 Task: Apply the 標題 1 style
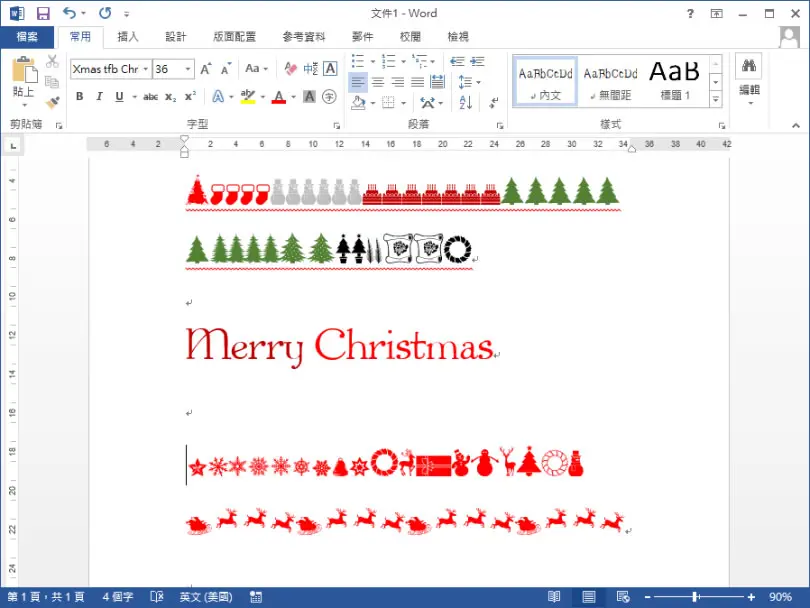(675, 81)
